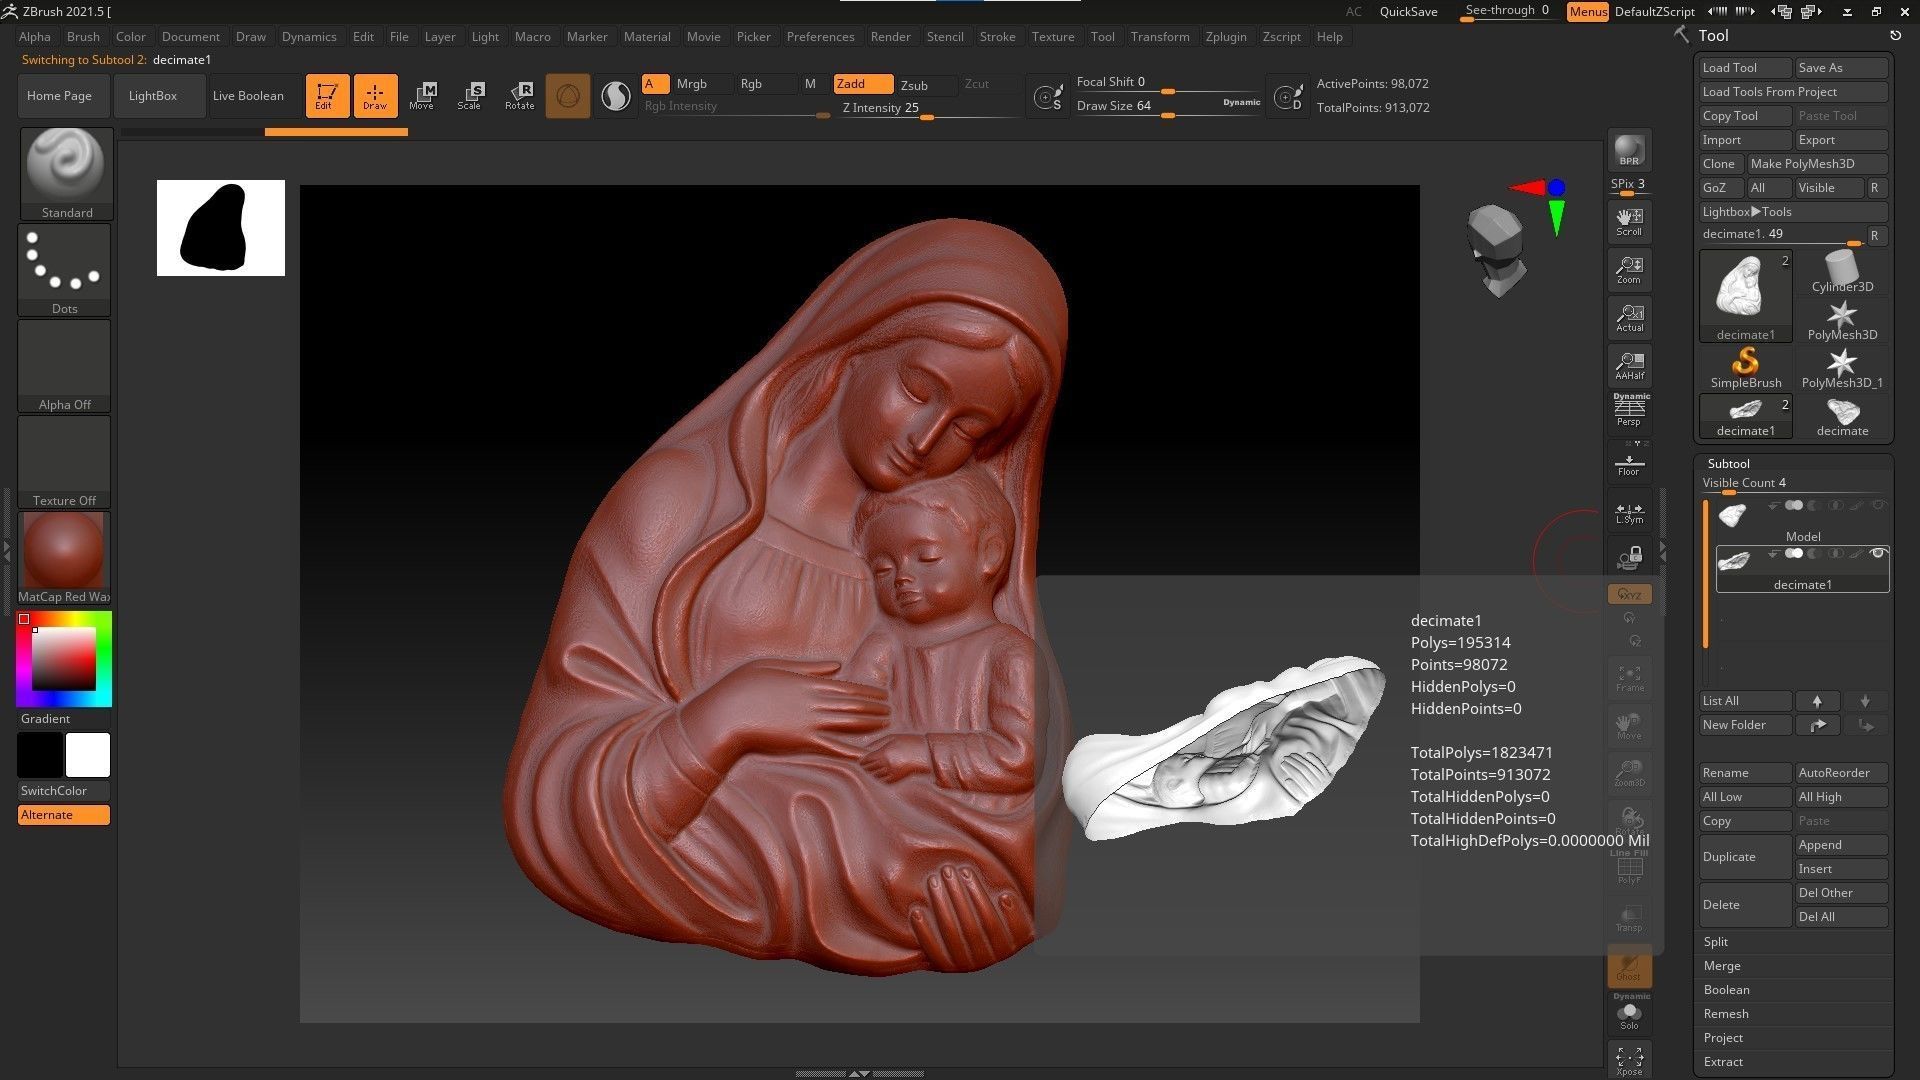Select the Cylinder3D tool

tap(1841, 271)
